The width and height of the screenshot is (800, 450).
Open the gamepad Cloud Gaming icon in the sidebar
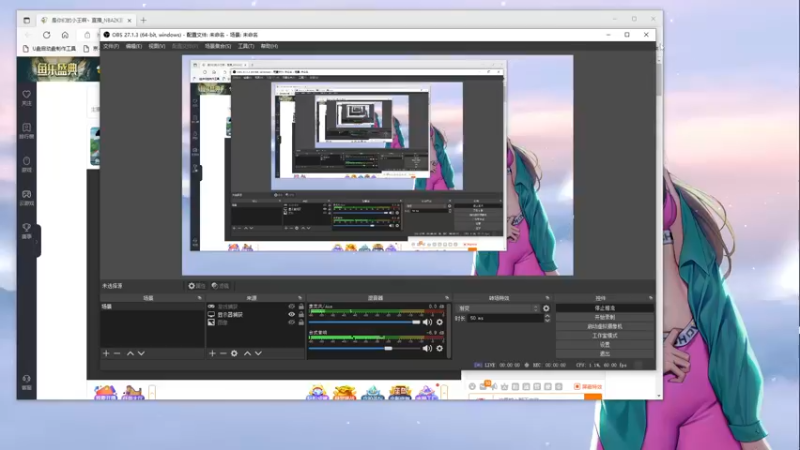click(27, 194)
